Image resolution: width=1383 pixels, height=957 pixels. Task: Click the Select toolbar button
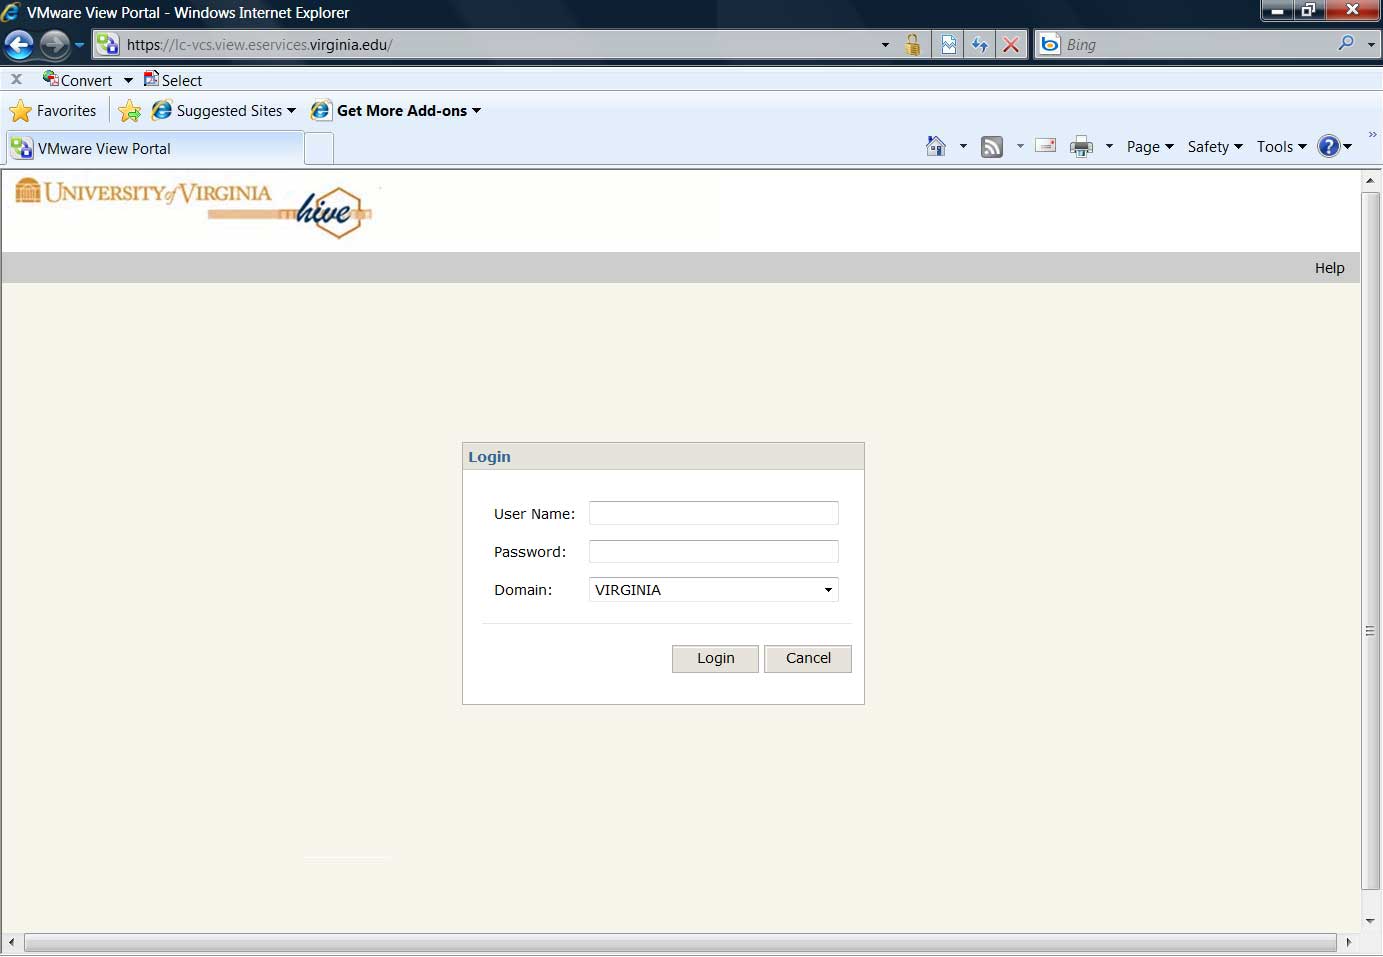(x=173, y=80)
